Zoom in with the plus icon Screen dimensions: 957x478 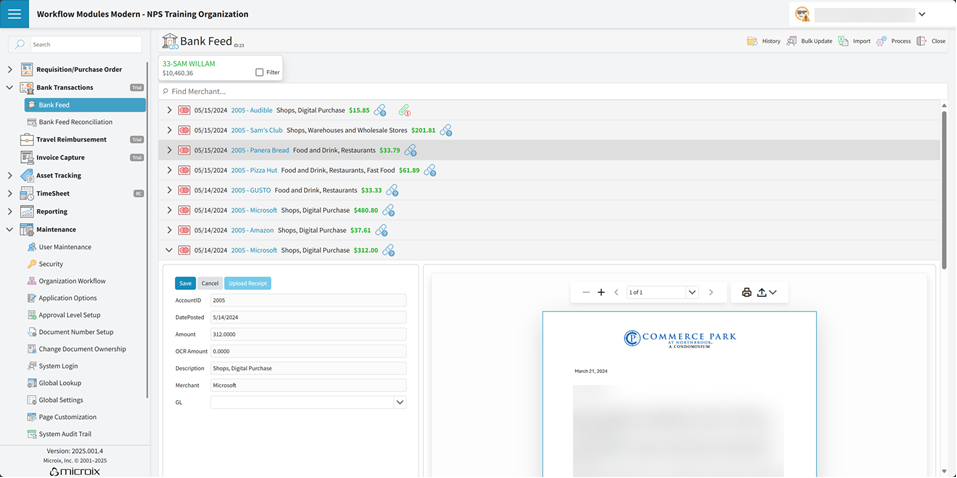click(x=601, y=293)
